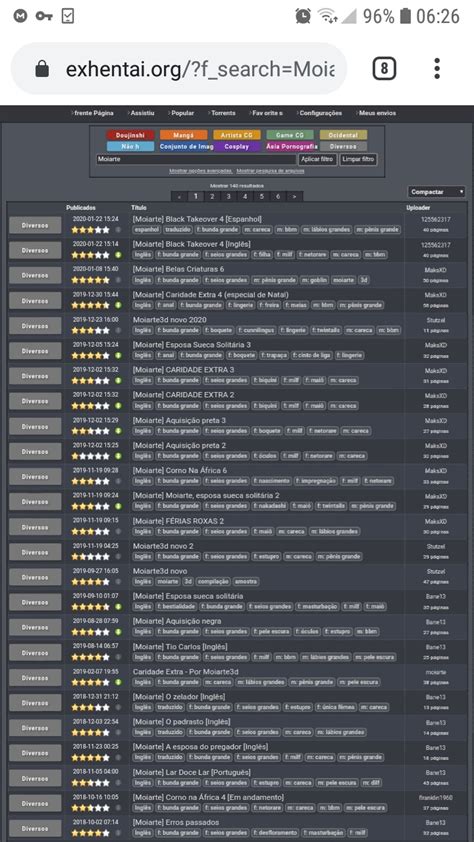Image resolution: width=474 pixels, height=842 pixels.
Task: Go to next results page arrow
Action: coord(294,197)
